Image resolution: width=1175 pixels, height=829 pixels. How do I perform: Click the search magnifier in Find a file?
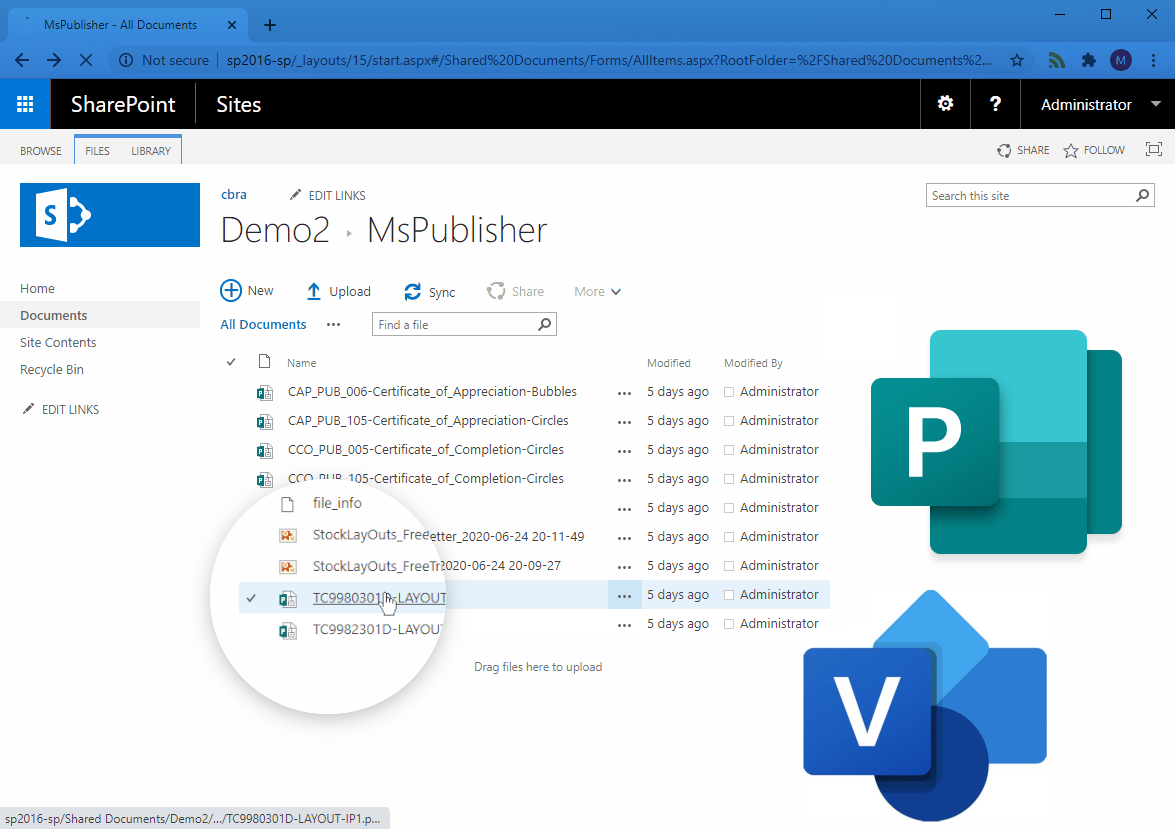pyautogui.click(x=544, y=324)
